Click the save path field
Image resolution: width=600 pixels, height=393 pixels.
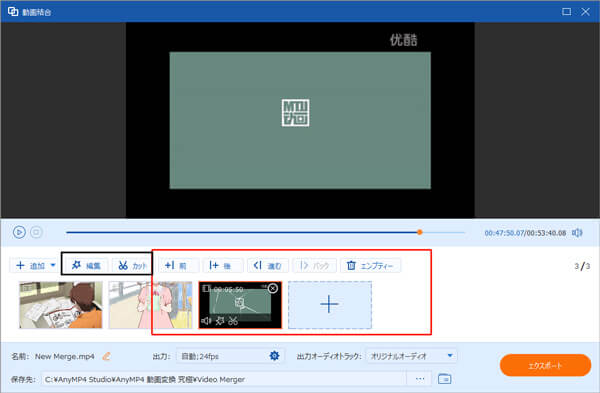(x=224, y=379)
